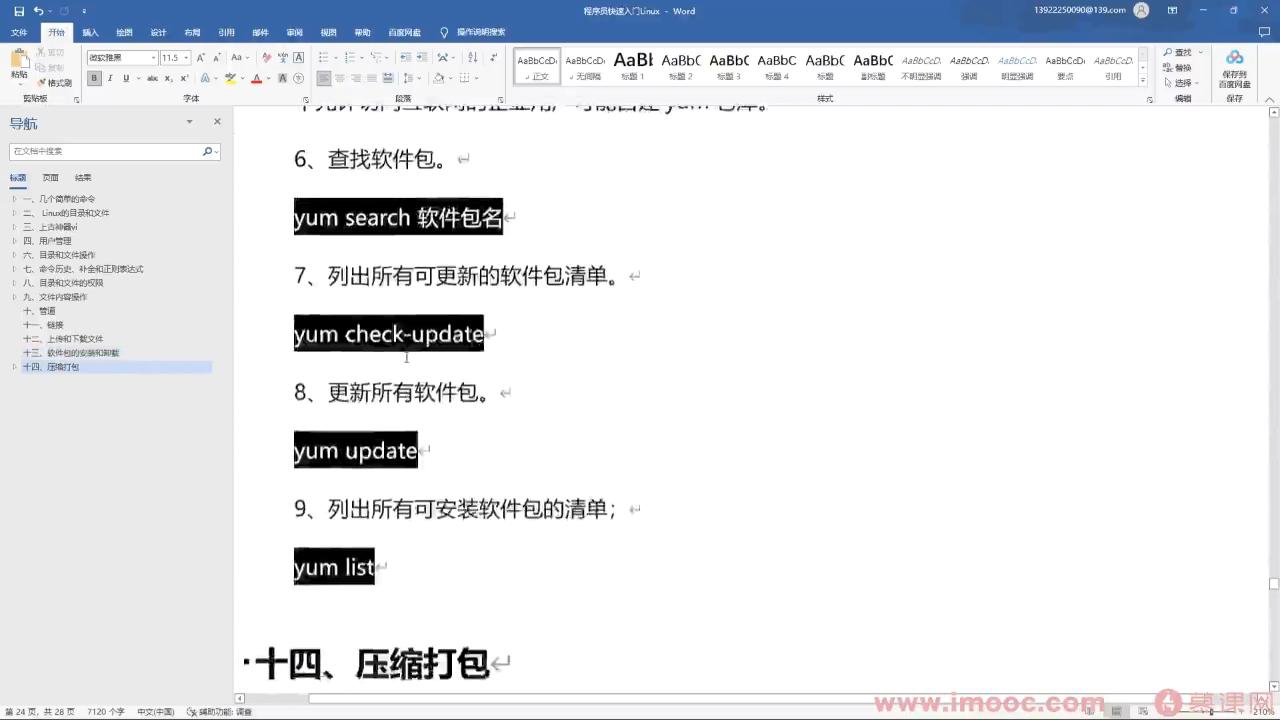The width and height of the screenshot is (1280, 720).
Task: Center the text
Action: click(340, 78)
